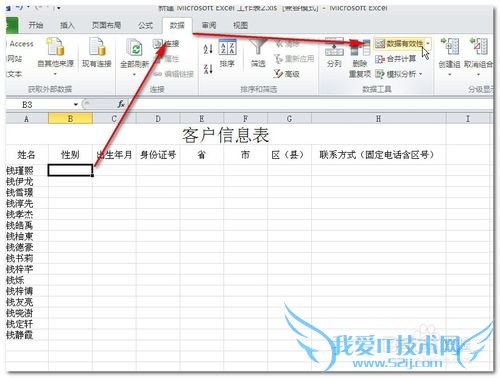Image resolution: width=500 pixels, height=378 pixels.
Task: Click the 性别 header cell
Action: (x=70, y=155)
